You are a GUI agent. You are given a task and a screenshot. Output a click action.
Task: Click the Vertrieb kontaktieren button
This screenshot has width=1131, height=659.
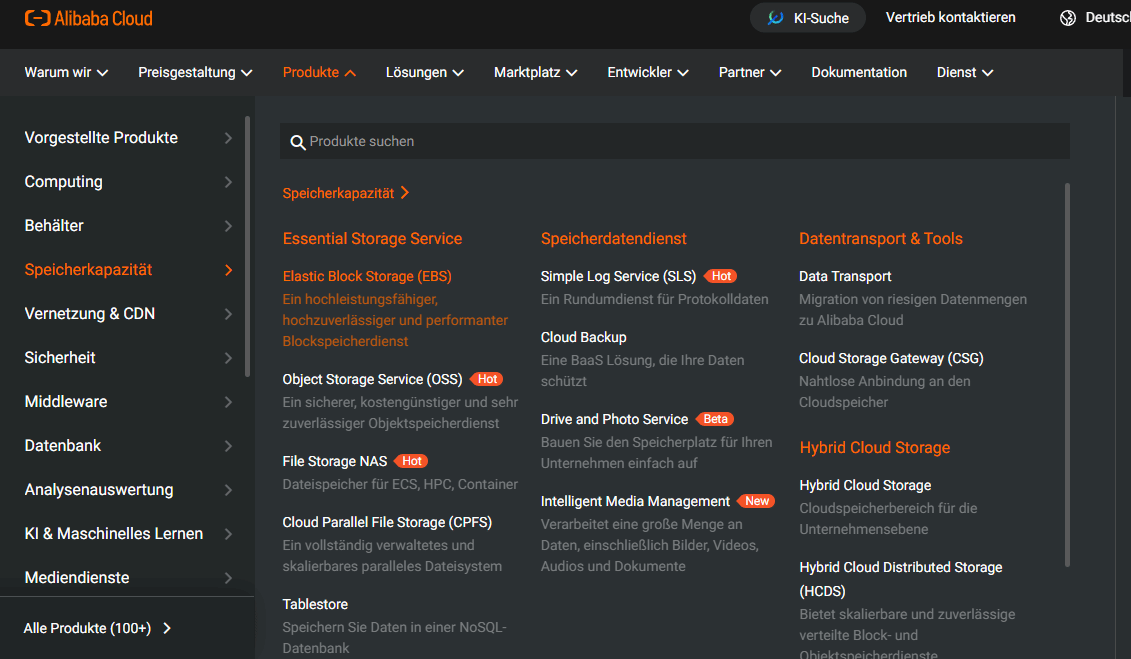[950, 17]
